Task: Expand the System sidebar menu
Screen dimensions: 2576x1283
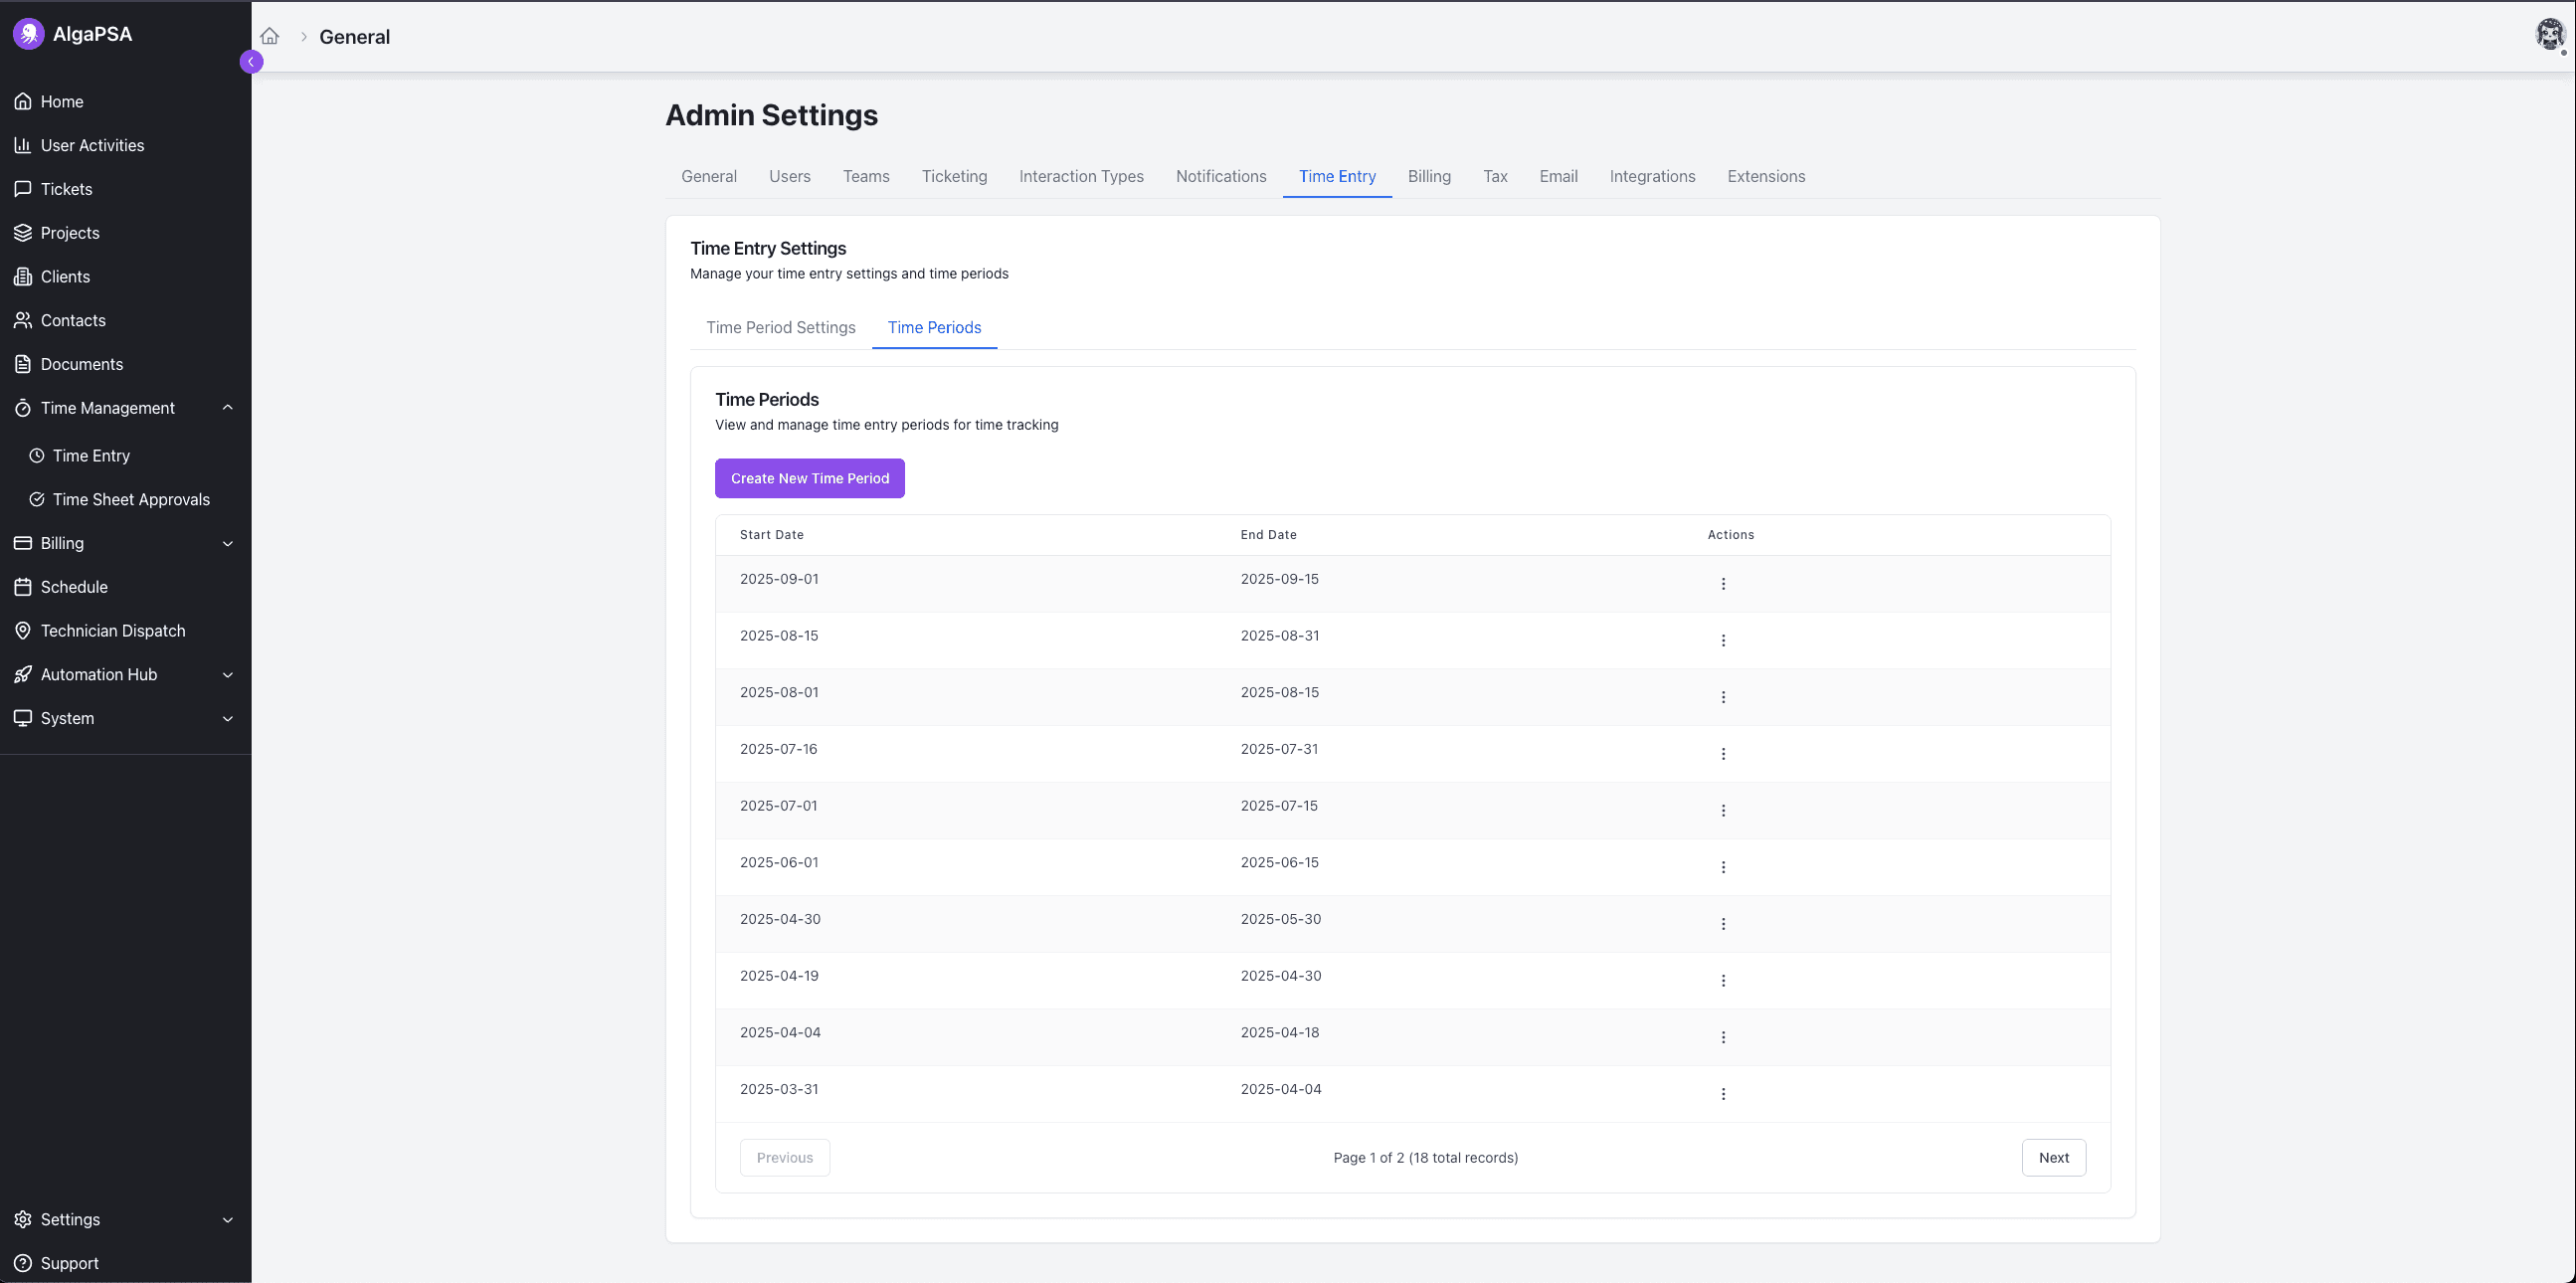Action: tap(228, 718)
